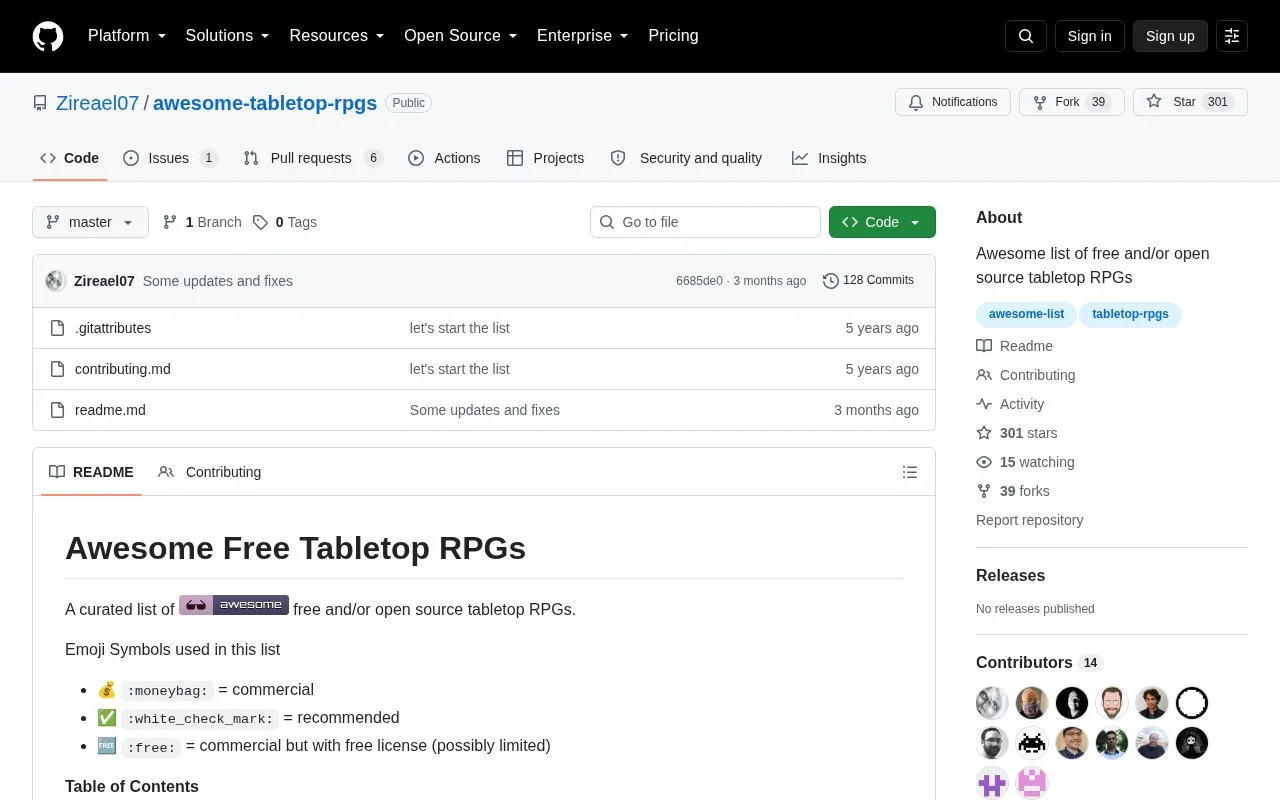
Task: Expand the master branch dropdown
Action: click(x=90, y=222)
